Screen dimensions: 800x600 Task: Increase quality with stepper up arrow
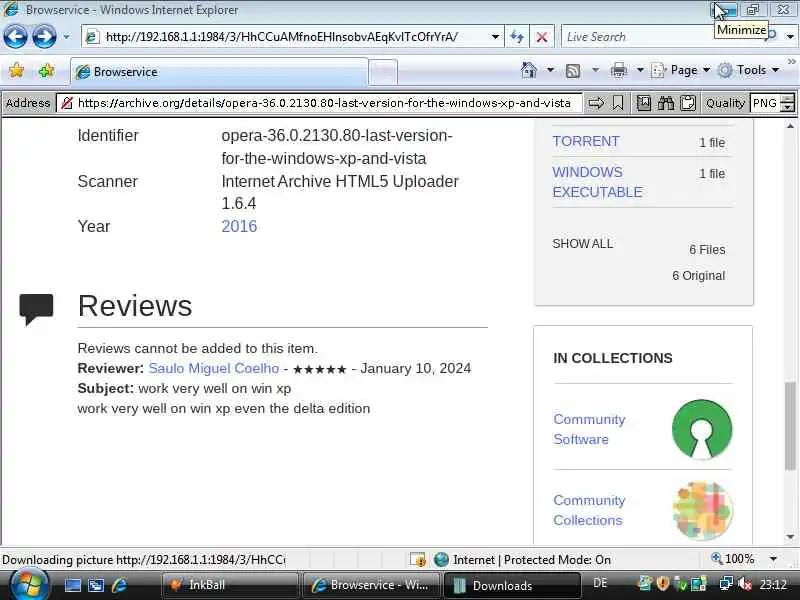point(788,98)
